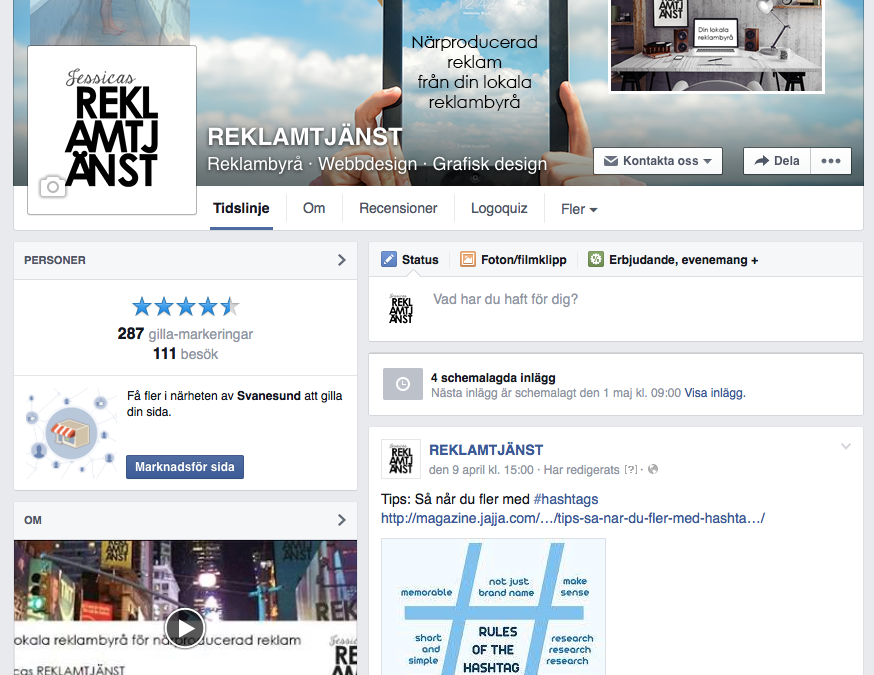Click the REKLAMTJÄNST page title on the cover

[x=304, y=137]
